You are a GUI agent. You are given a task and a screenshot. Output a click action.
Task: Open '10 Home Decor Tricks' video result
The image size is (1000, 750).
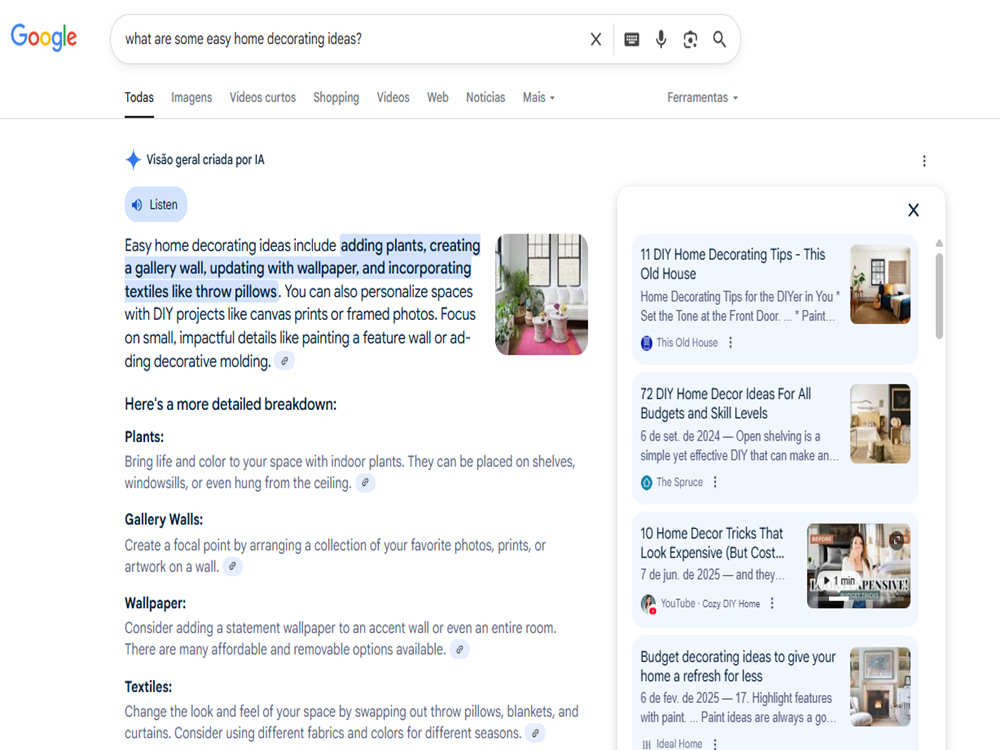712,543
